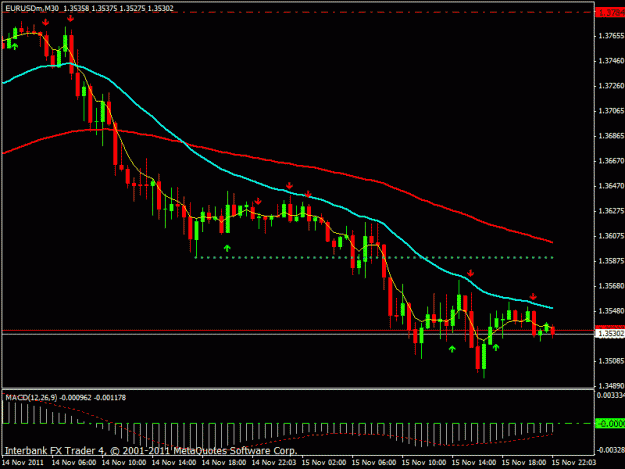Click the 1.34890 price axis label
Screen dimensions: 625x469
click(611, 386)
